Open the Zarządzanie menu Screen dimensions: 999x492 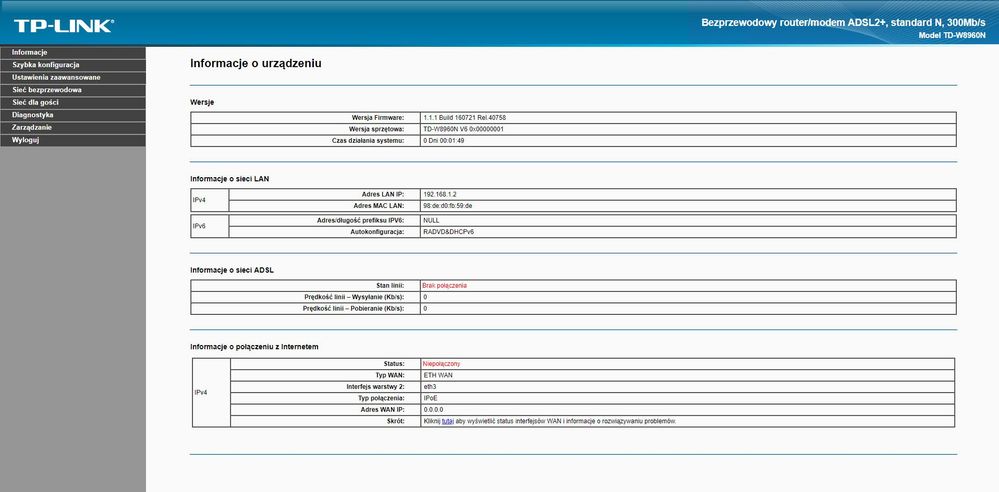click(x=32, y=127)
